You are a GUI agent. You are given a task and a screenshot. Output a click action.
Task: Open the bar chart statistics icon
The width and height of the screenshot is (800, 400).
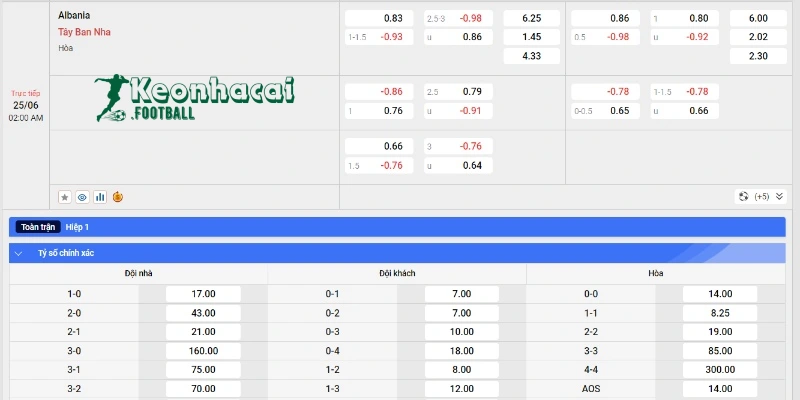coord(100,197)
